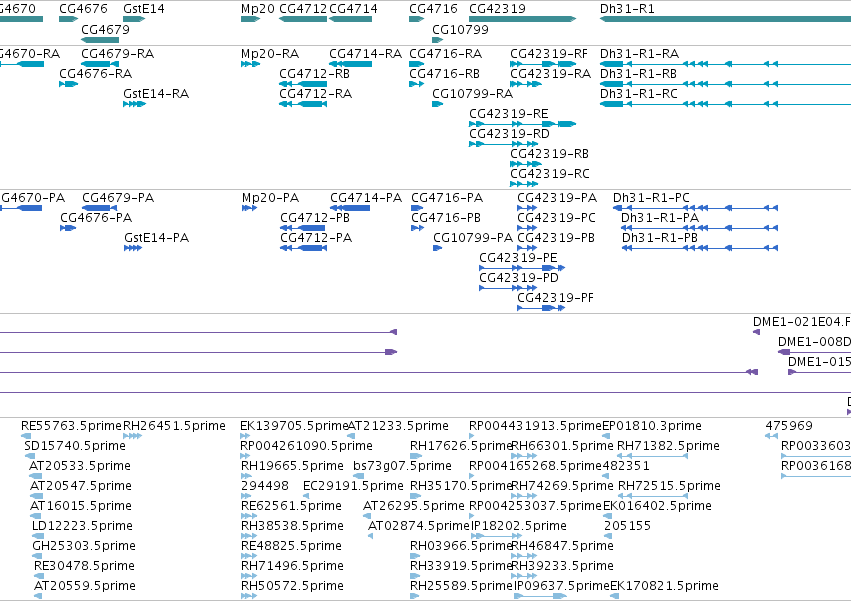Click the Mp20 gene label
The height and width of the screenshot is (601, 851).
coord(258,9)
